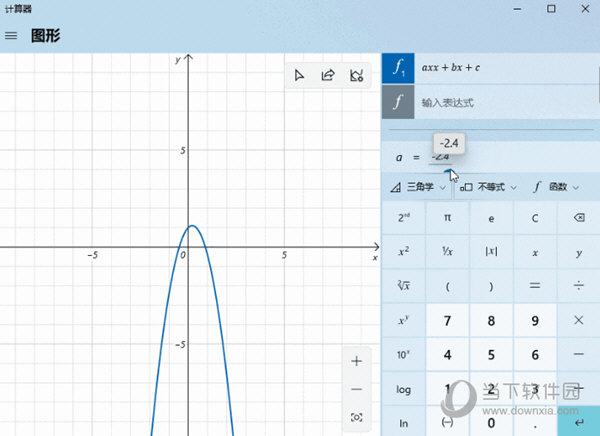Select the graph trace pointer tool
The width and height of the screenshot is (600, 436).
[299, 75]
